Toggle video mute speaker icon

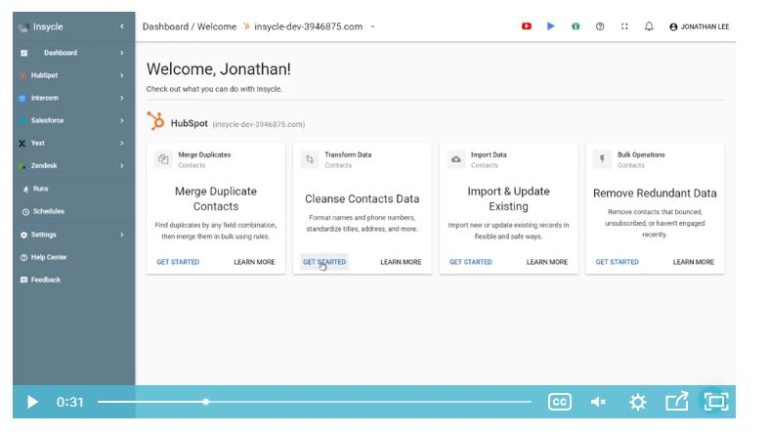pyautogui.click(x=598, y=402)
